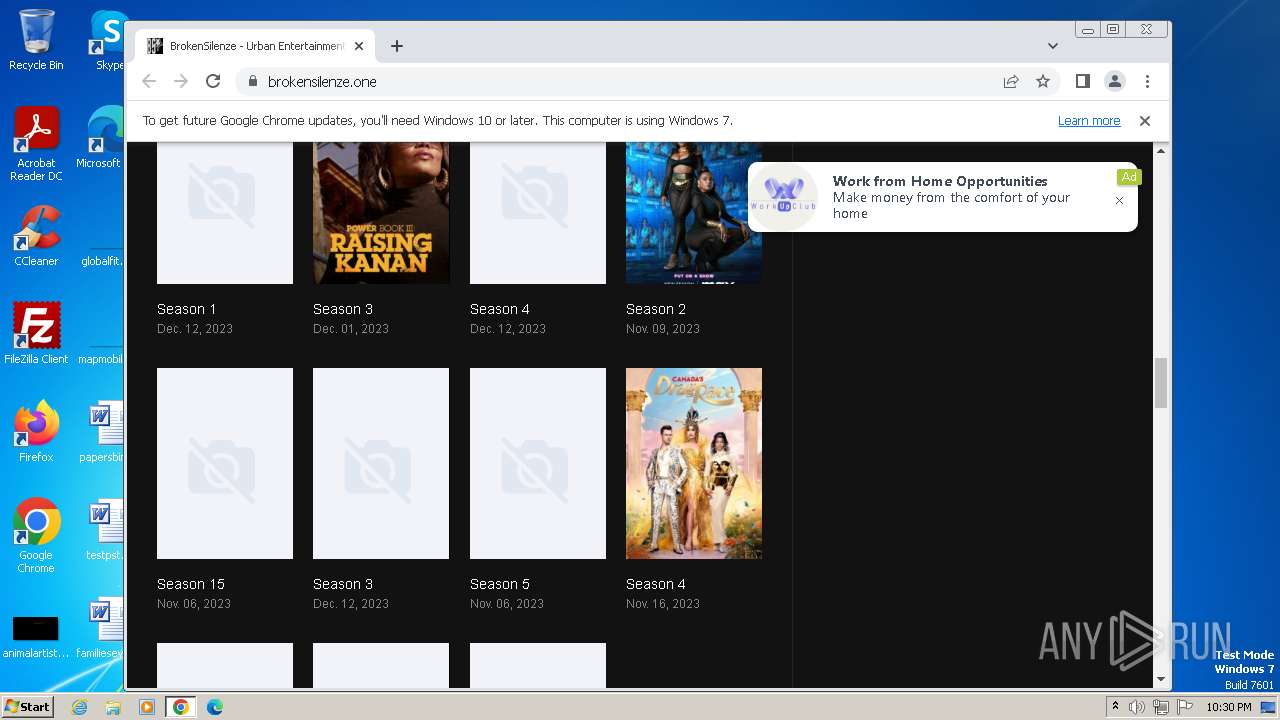Launch Internet Explorer from taskbar
This screenshot has width=1280, height=720.
click(x=80, y=707)
